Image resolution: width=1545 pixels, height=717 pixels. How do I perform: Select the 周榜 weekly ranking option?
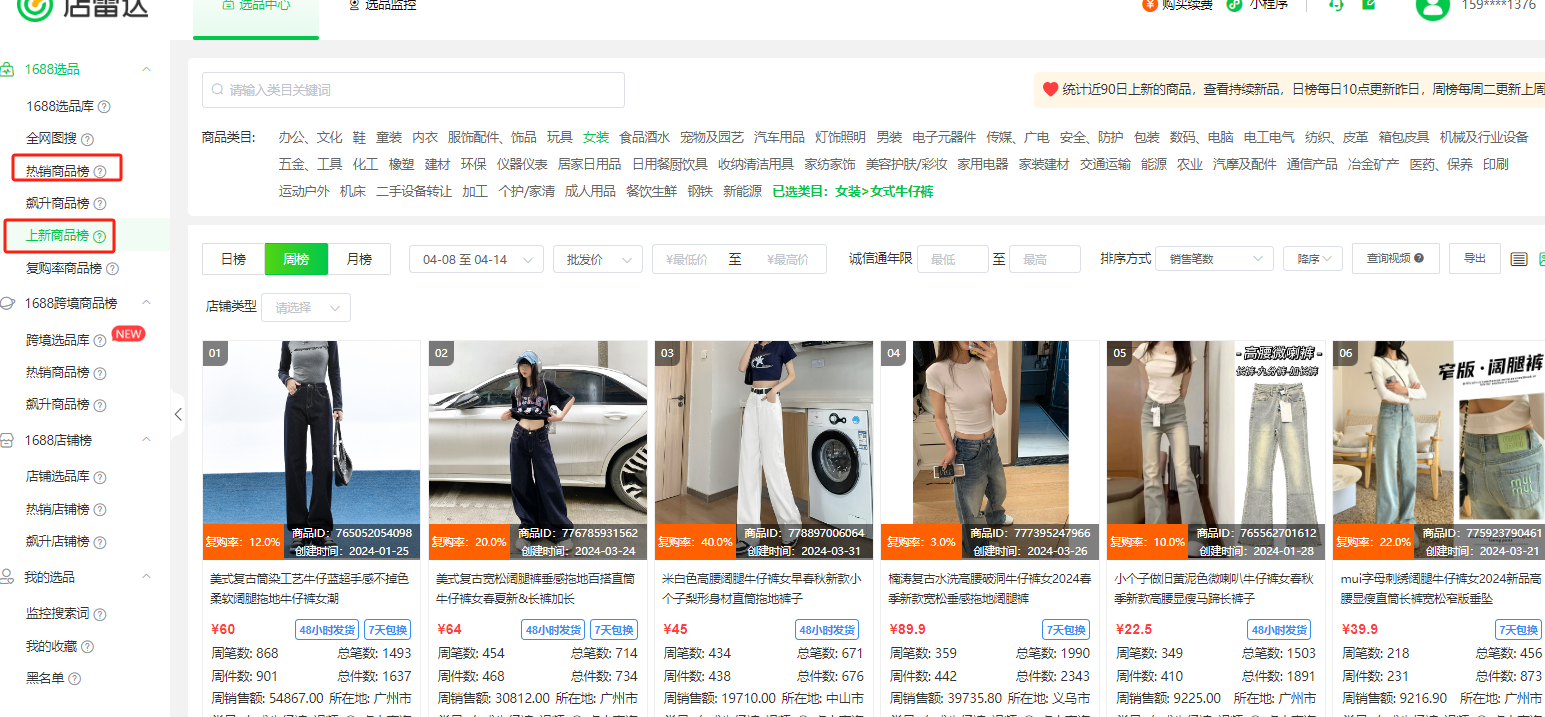click(296, 259)
